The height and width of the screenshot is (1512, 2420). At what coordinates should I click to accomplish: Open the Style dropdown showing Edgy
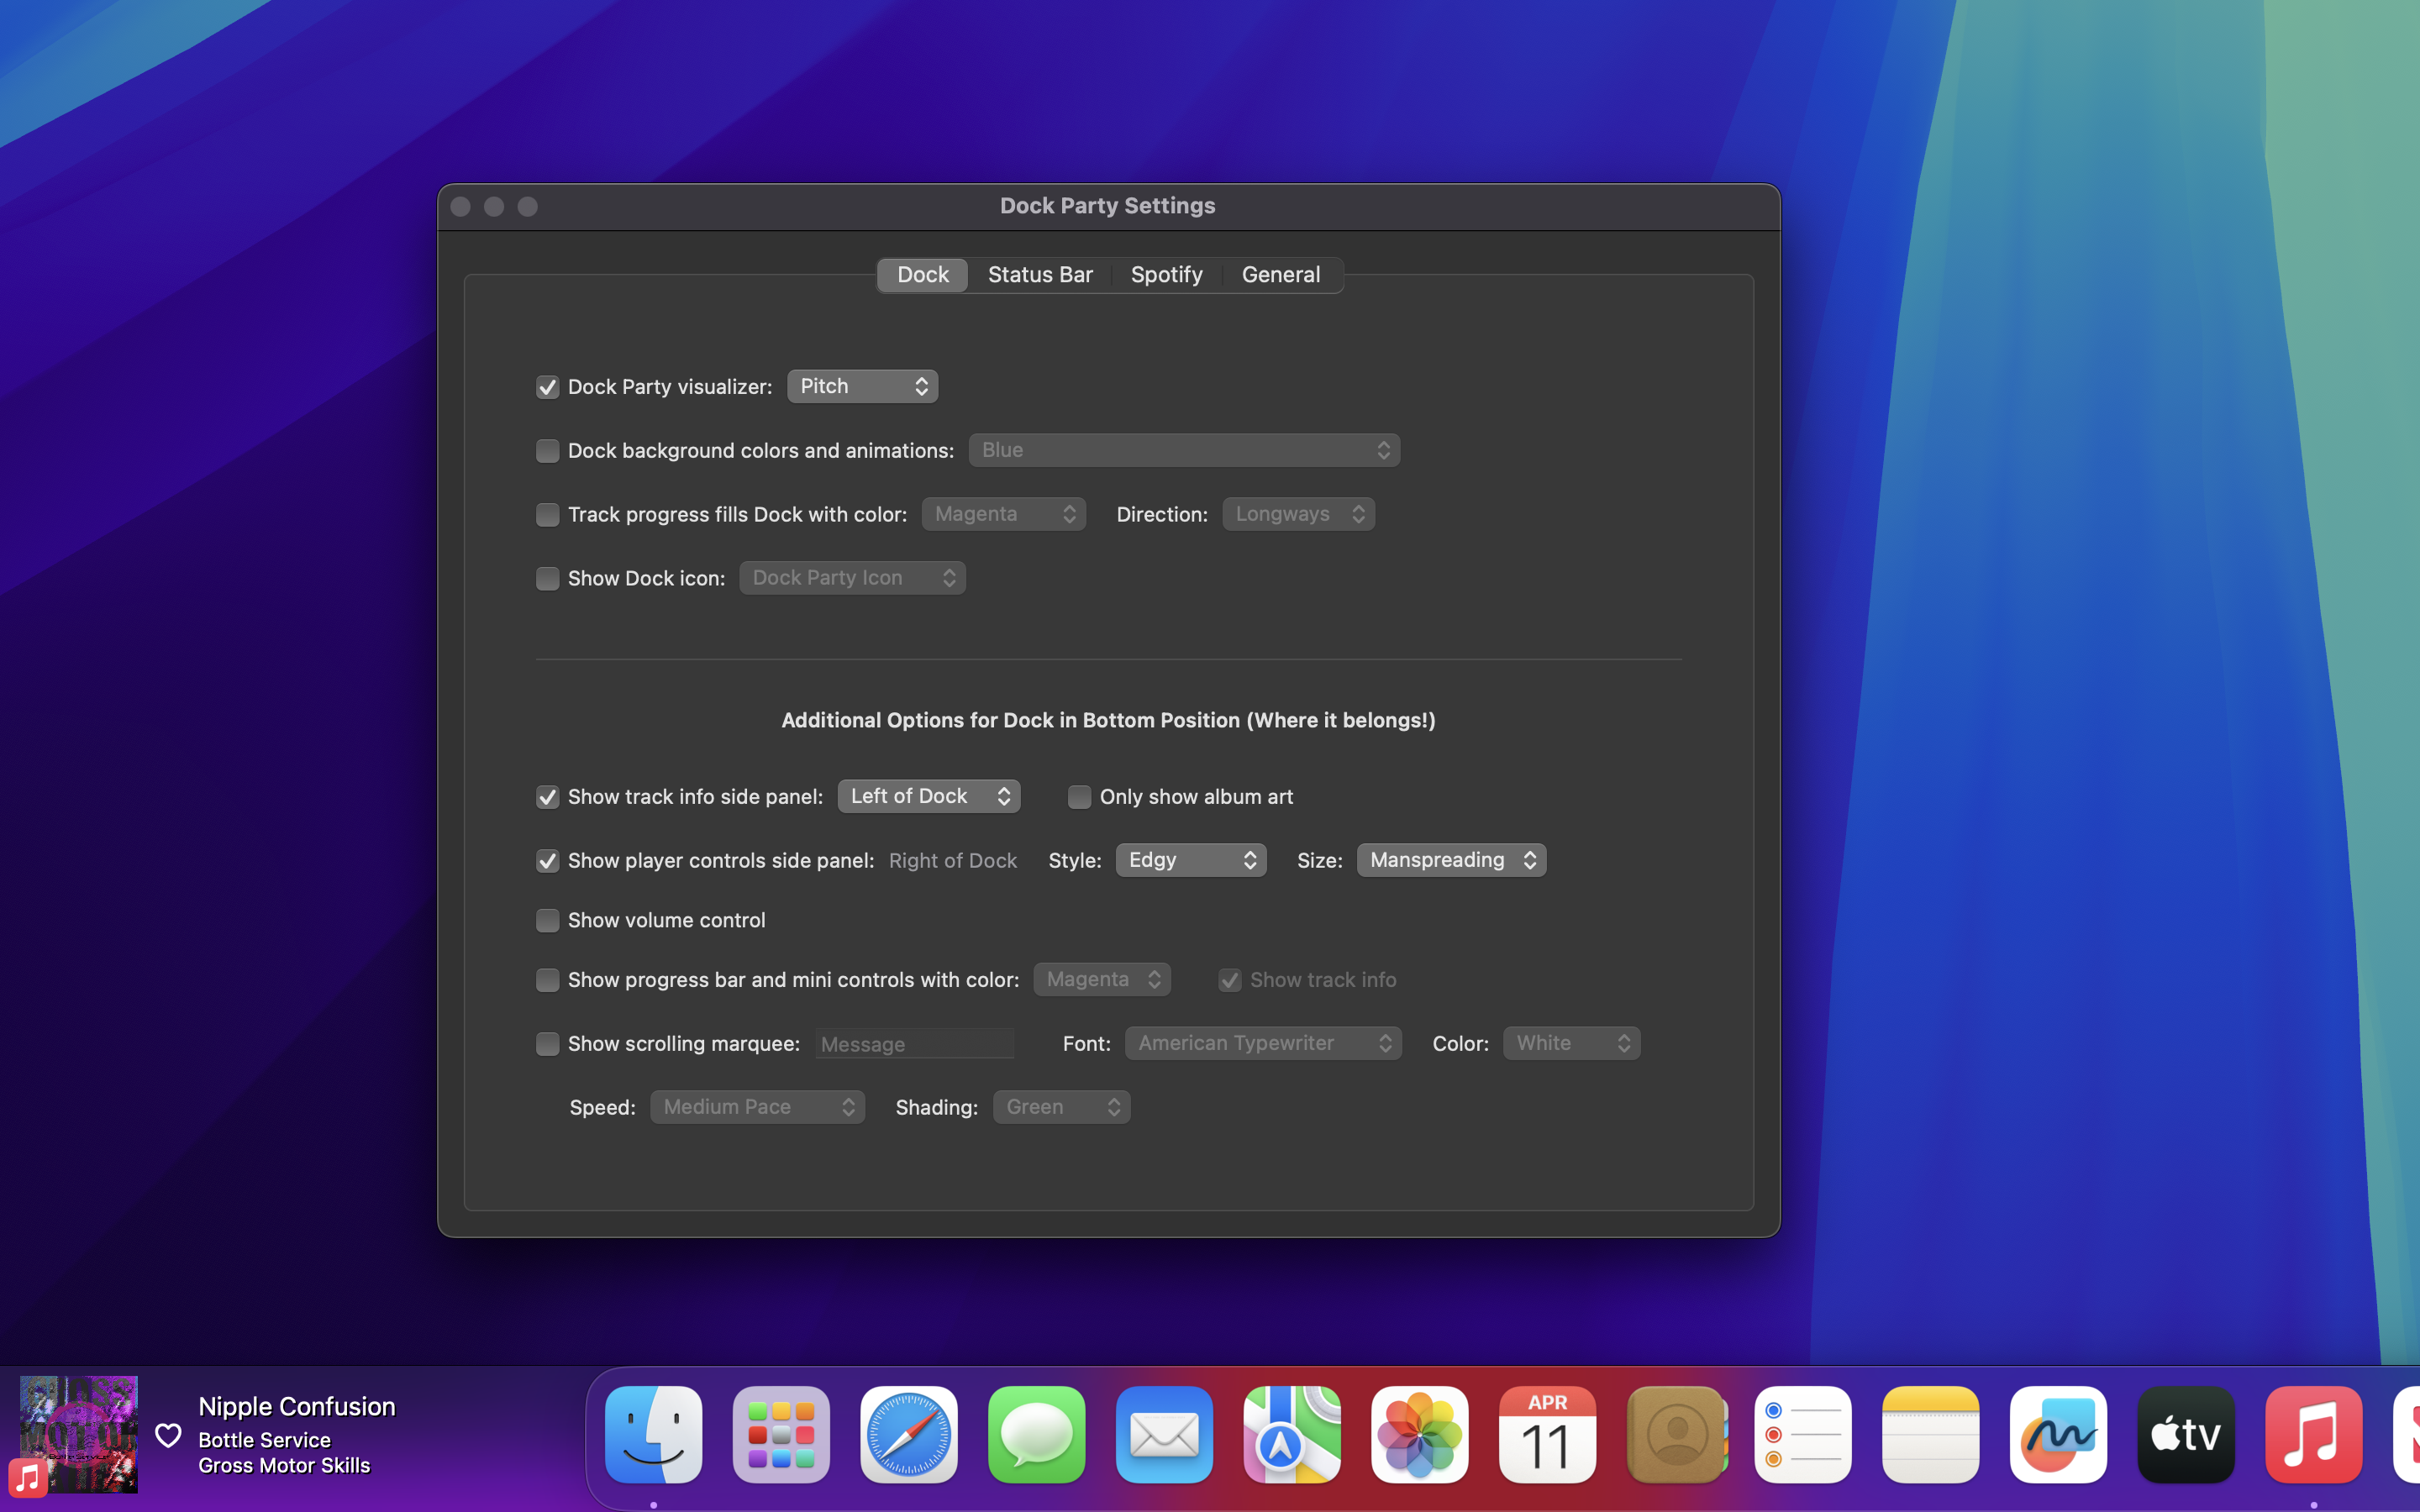pos(1189,859)
